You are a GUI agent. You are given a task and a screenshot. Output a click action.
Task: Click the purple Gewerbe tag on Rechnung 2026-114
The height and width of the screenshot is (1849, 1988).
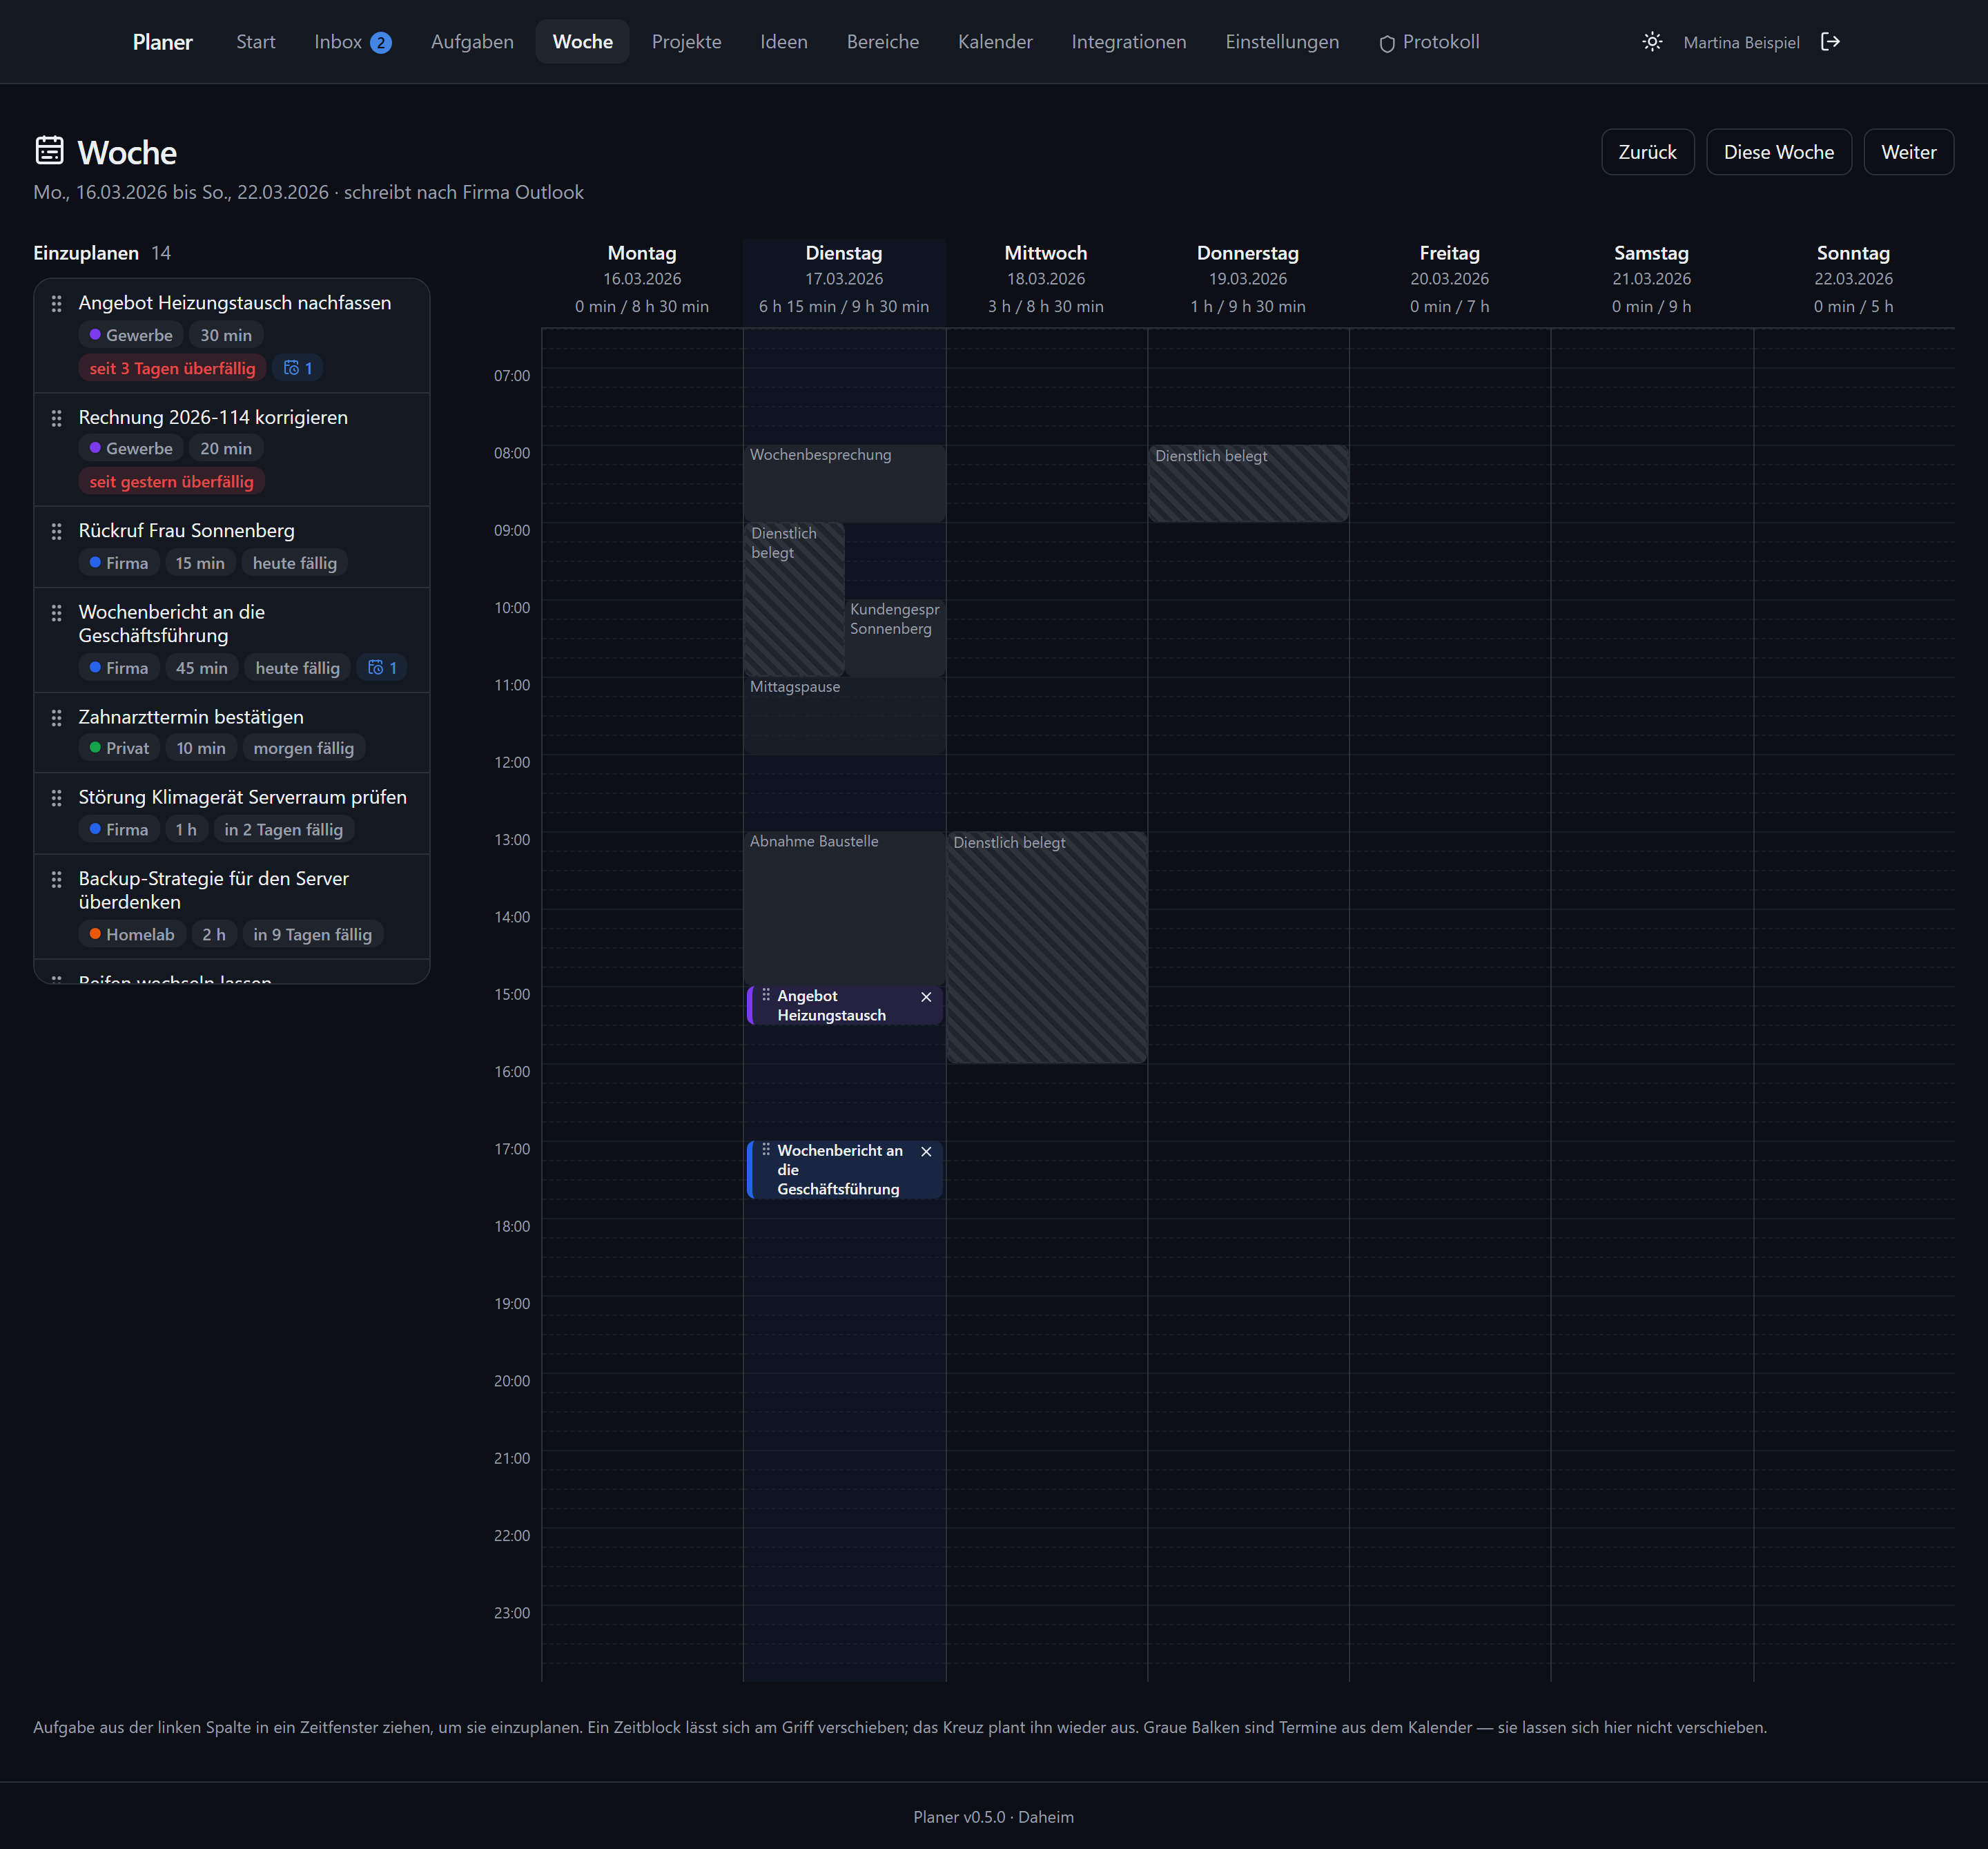pyautogui.click(x=131, y=449)
